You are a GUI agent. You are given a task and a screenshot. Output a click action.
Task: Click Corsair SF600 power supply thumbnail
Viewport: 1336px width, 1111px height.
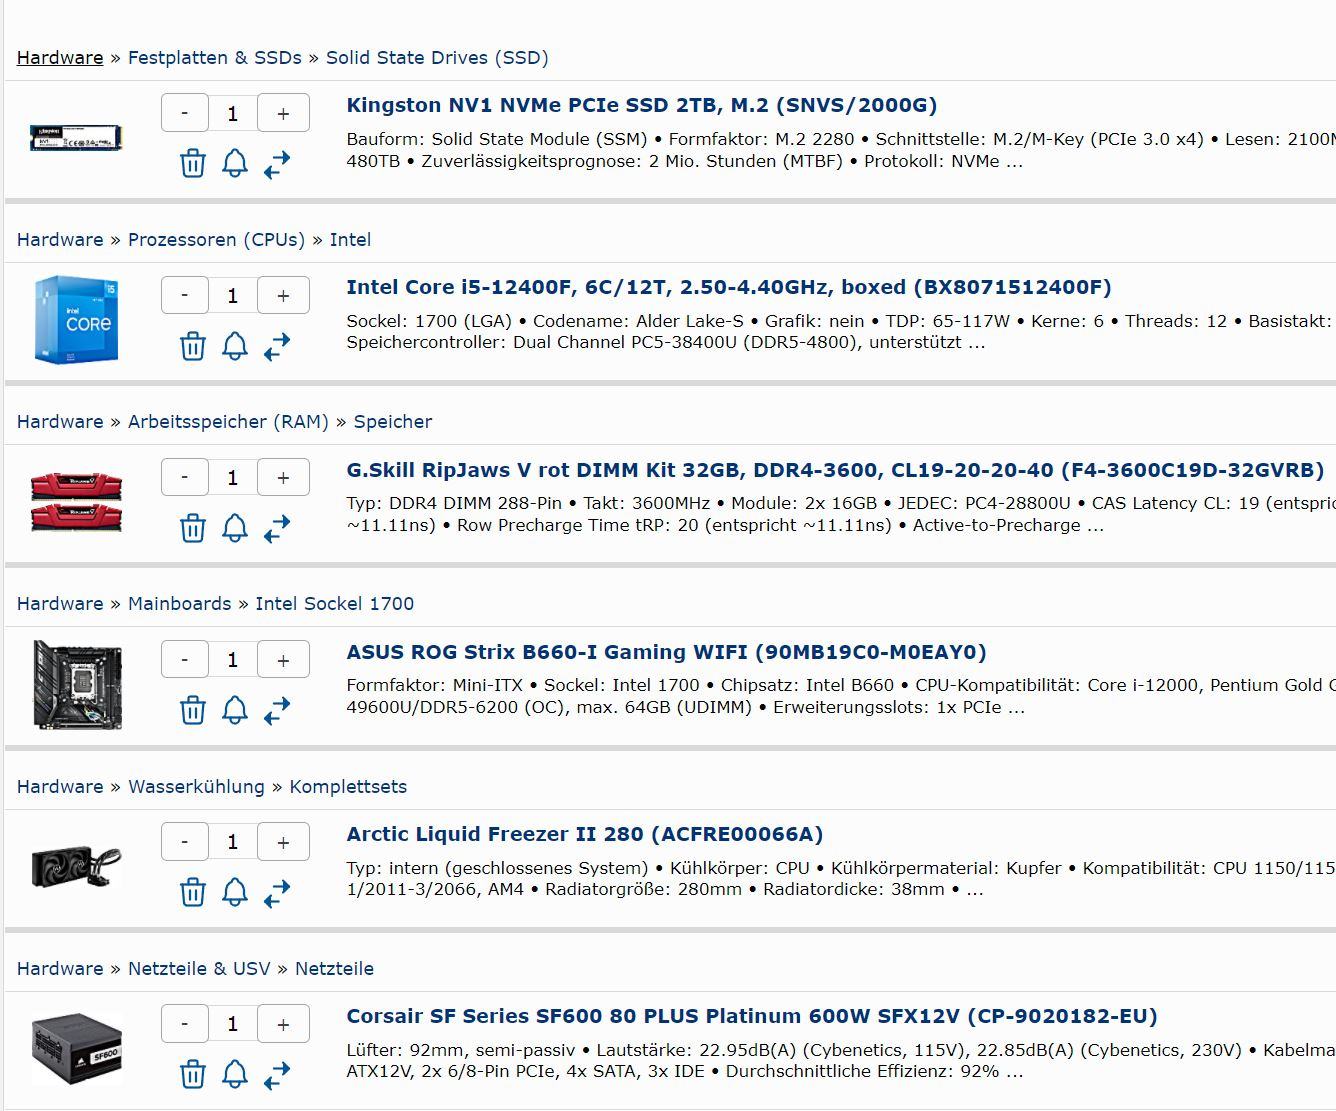tap(77, 1048)
